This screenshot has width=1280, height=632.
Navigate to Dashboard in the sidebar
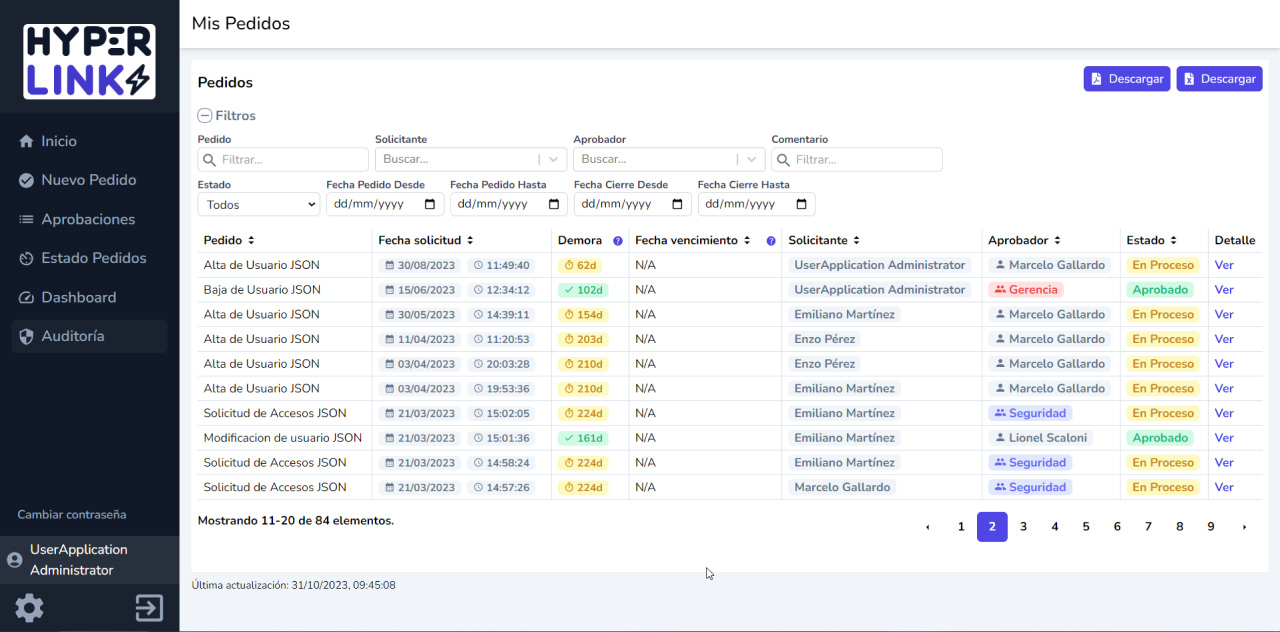[78, 297]
